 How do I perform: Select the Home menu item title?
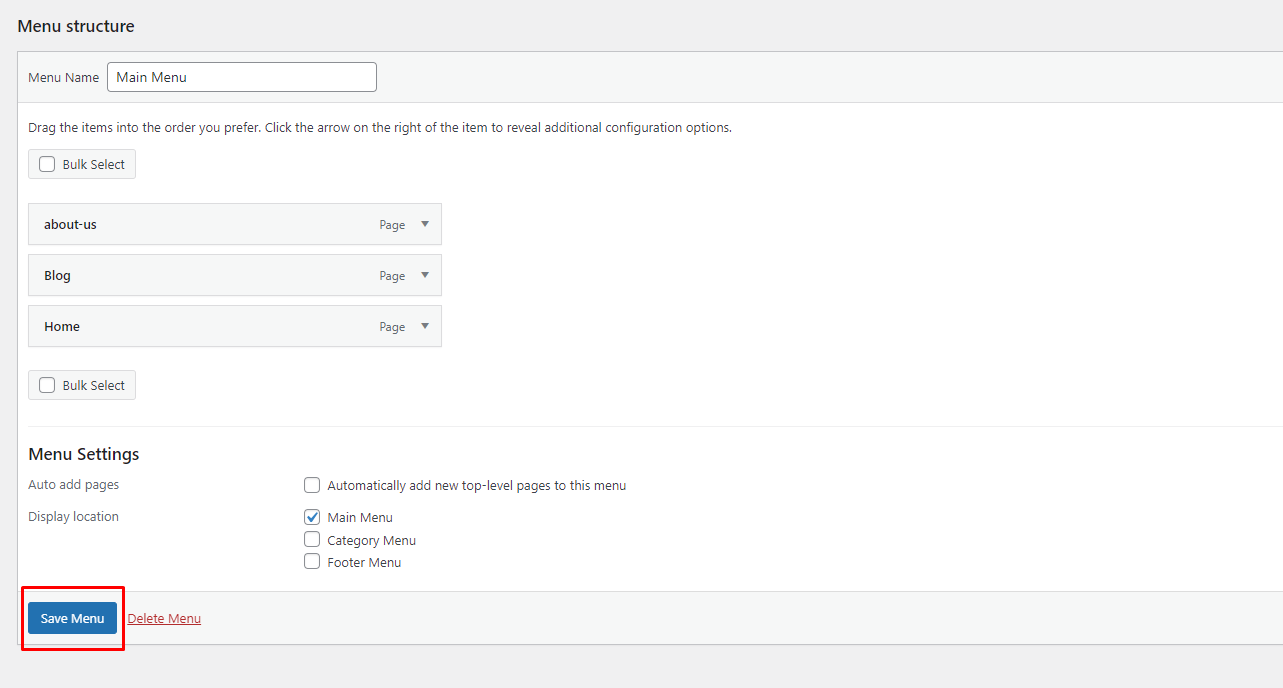coord(62,327)
